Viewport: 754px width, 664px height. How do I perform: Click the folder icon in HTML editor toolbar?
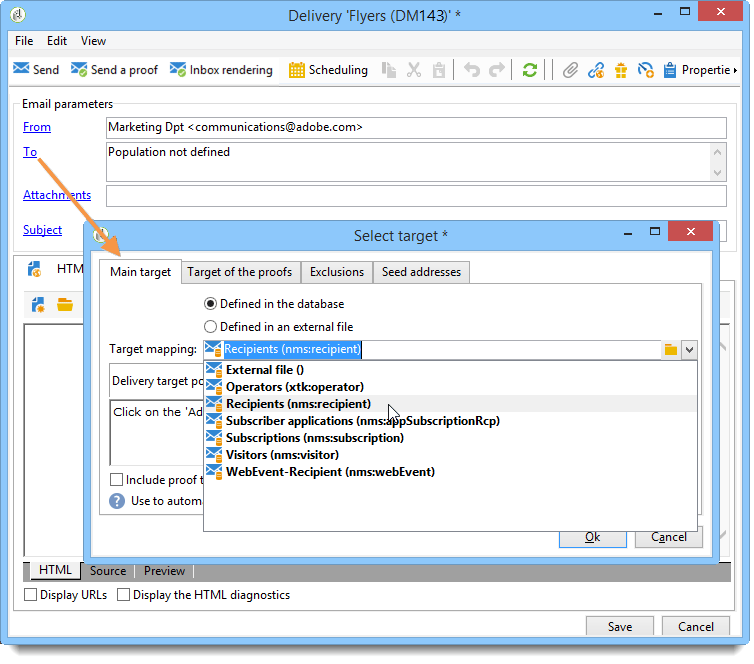tap(65, 304)
